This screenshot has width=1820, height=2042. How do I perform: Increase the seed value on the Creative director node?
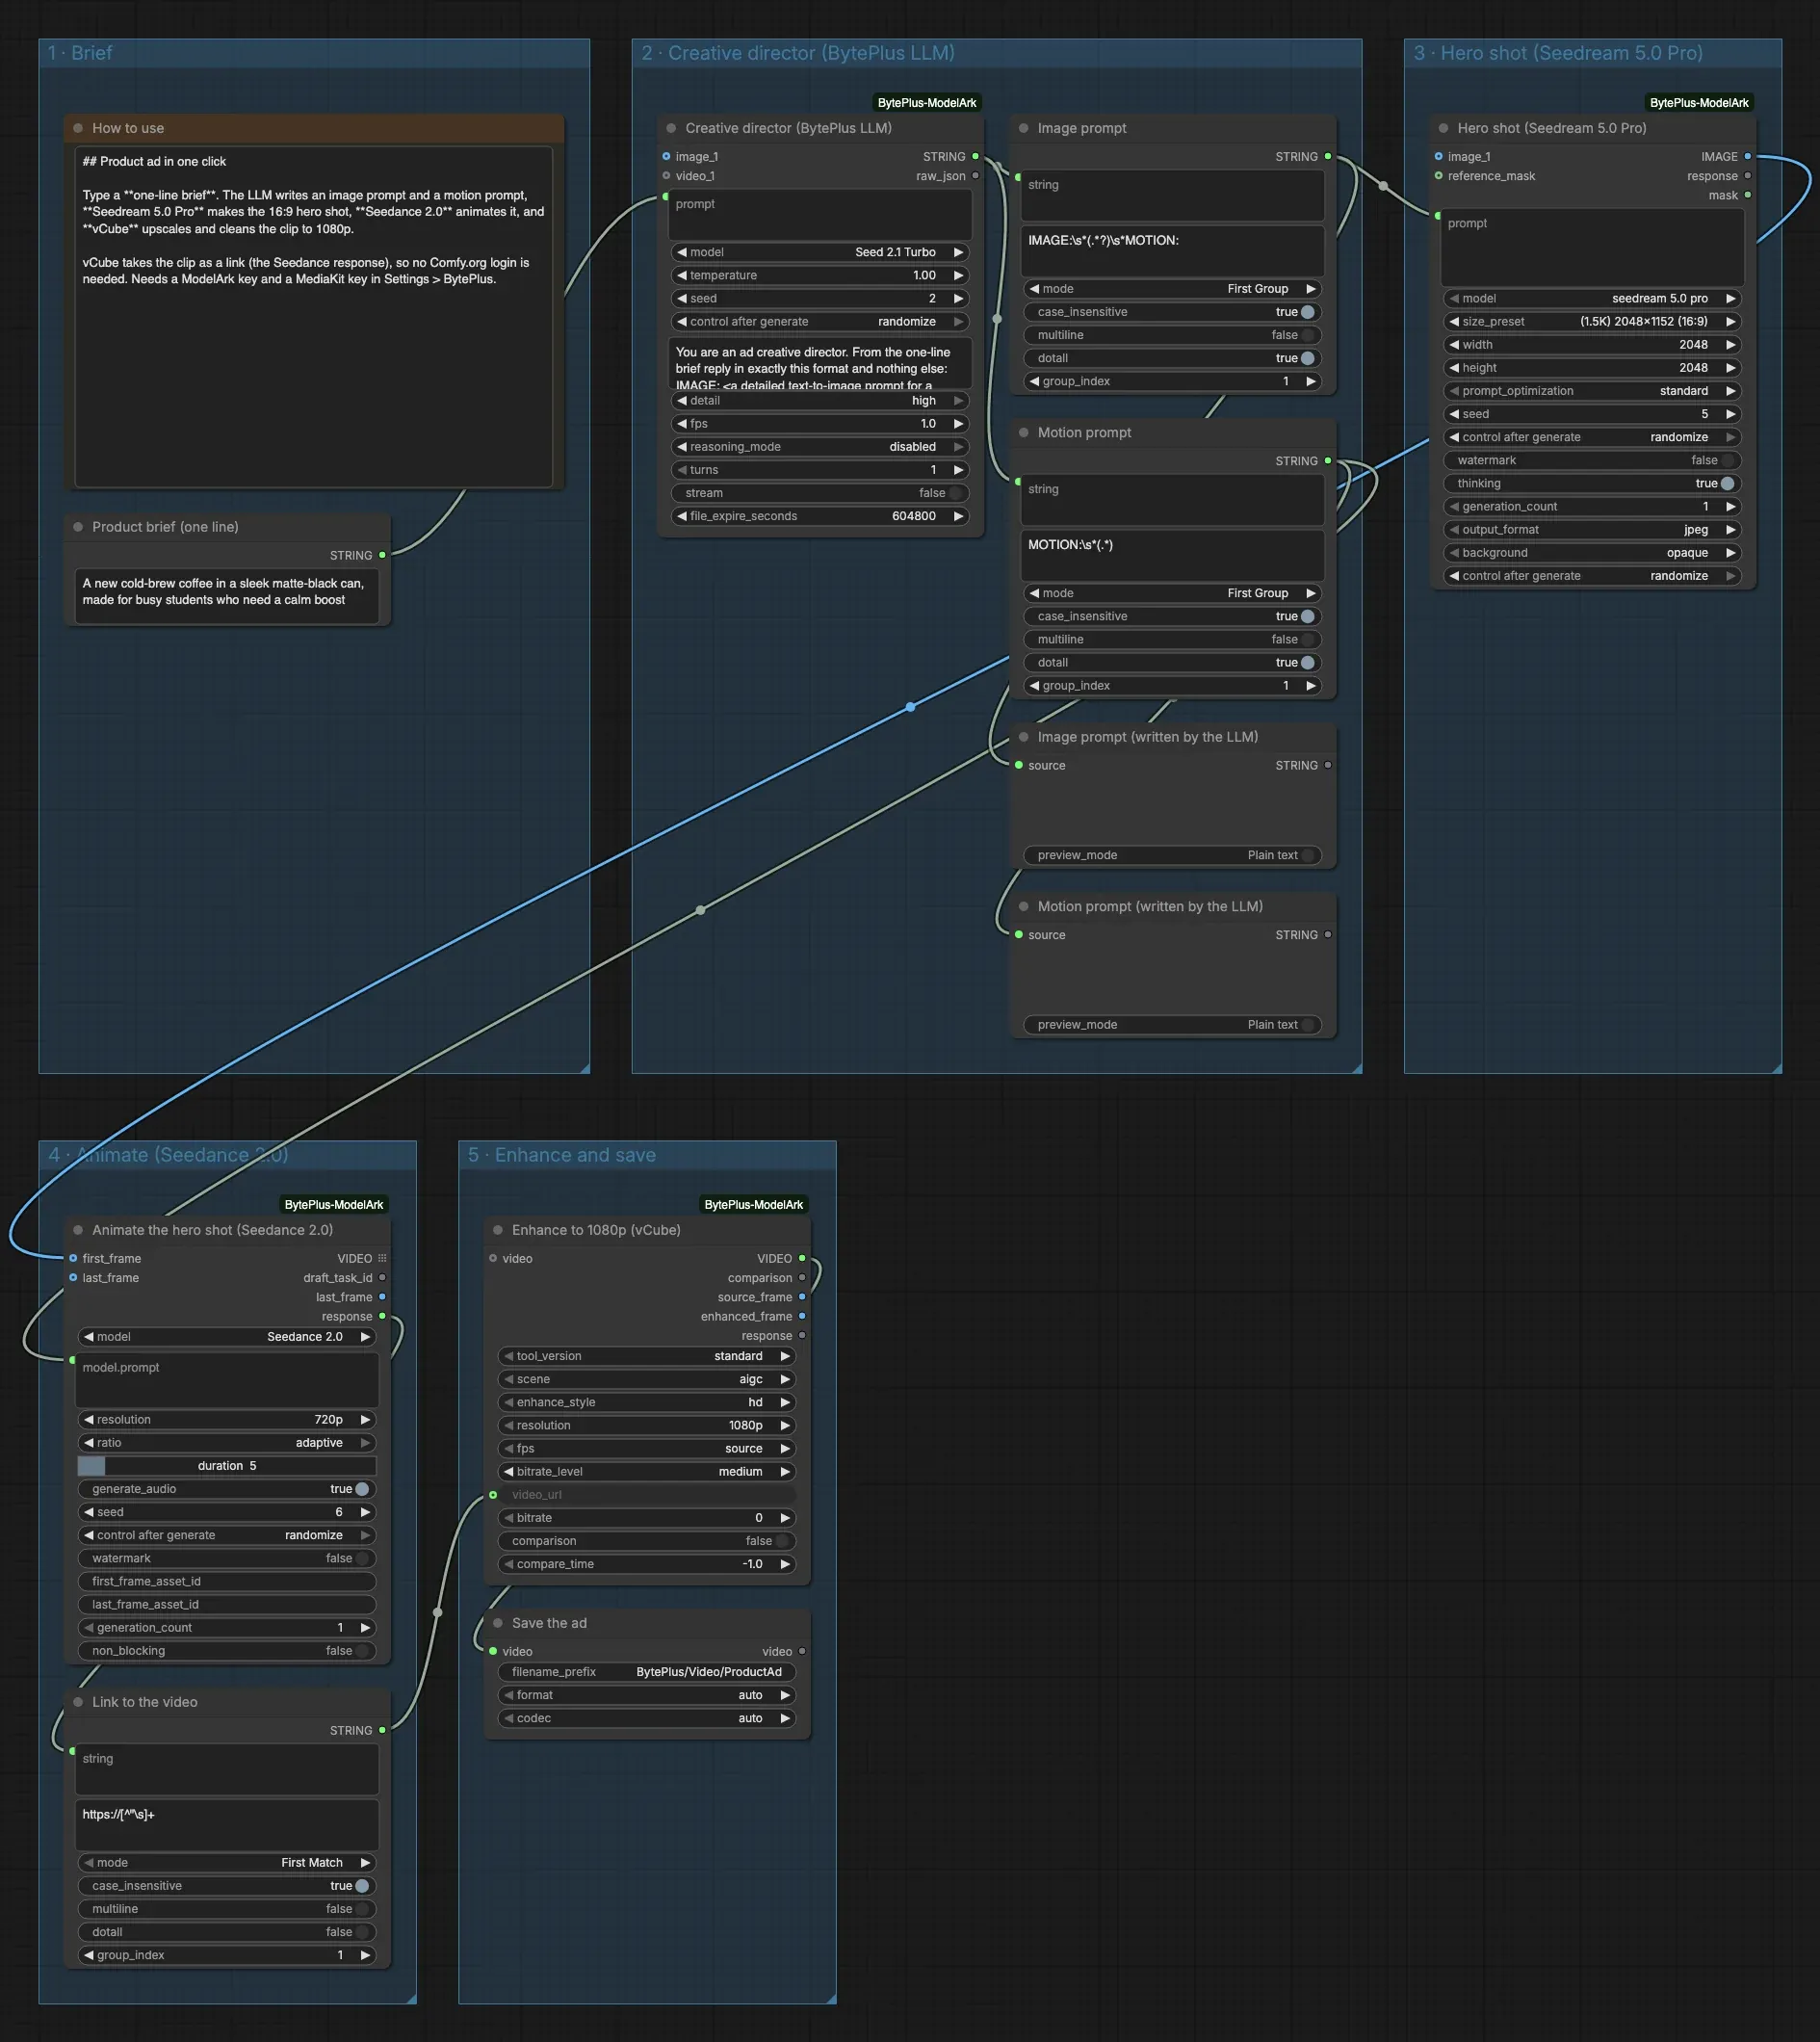click(958, 298)
